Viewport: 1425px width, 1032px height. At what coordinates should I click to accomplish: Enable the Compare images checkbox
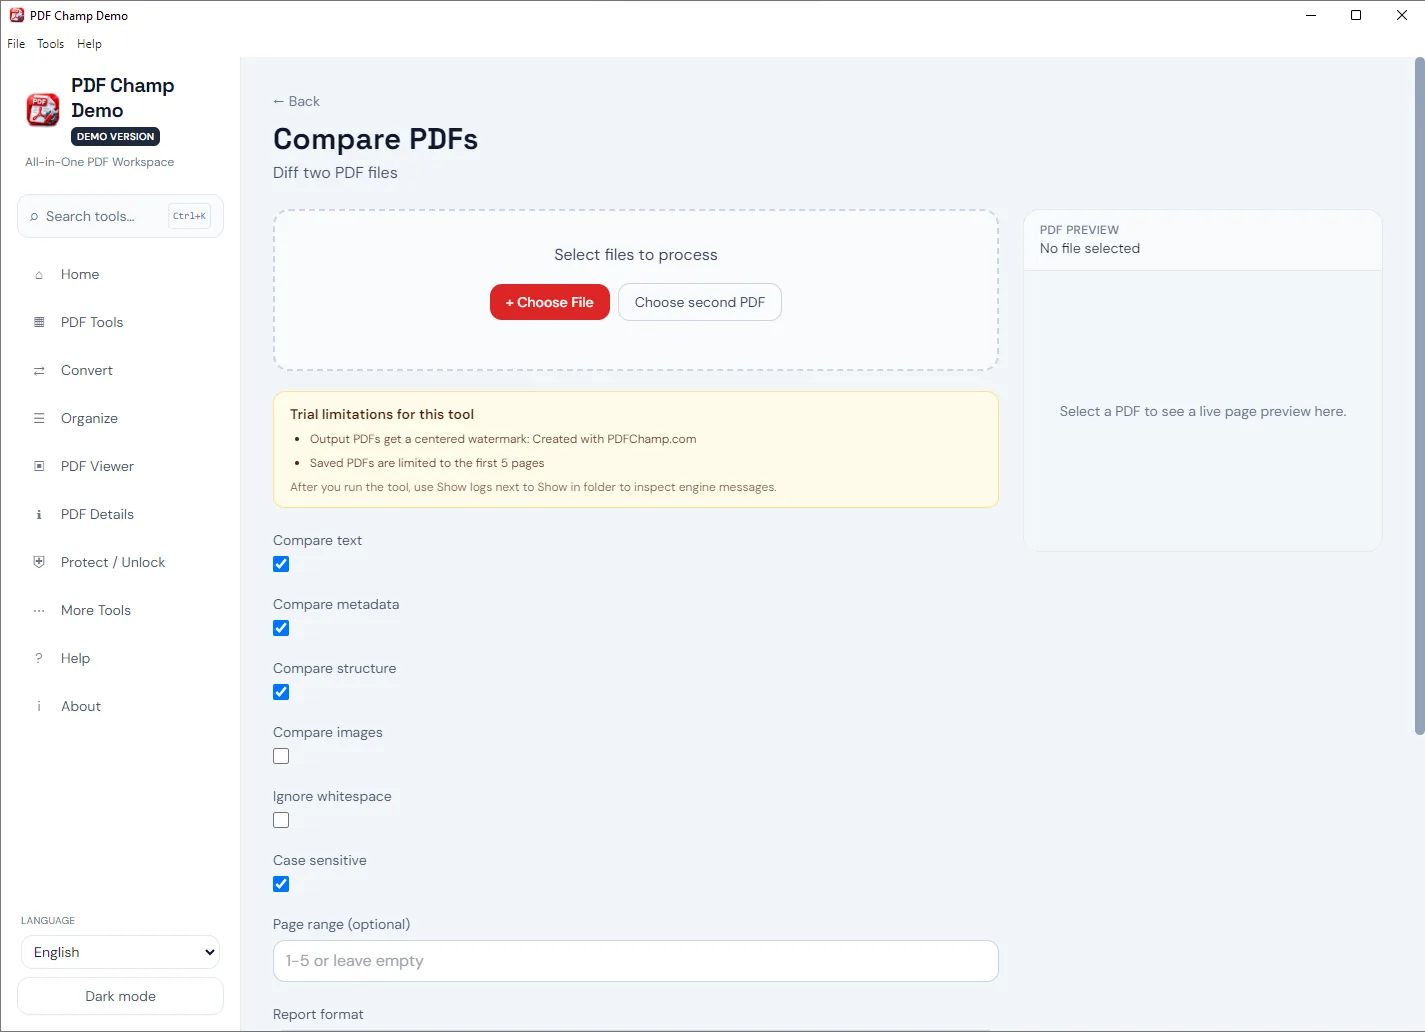pos(281,756)
